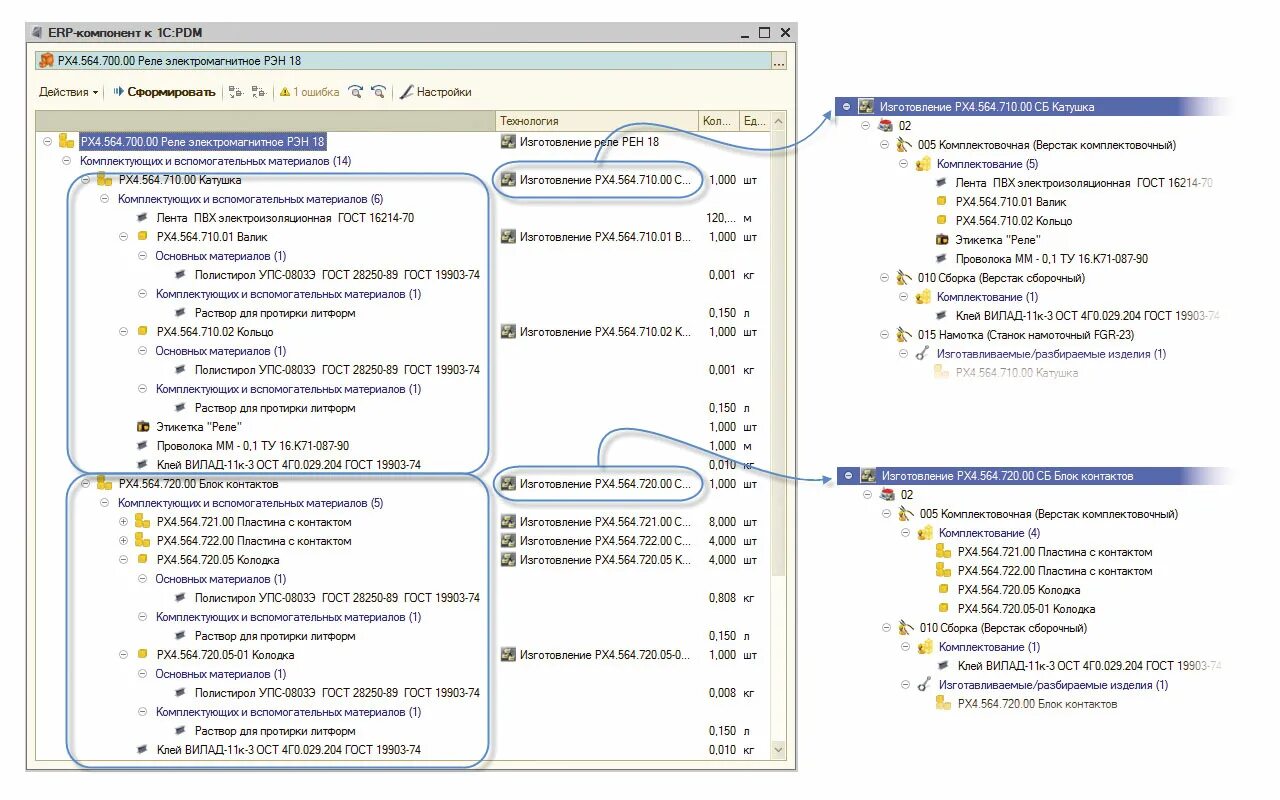The height and width of the screenshot is (800, 1280).
Task: Click the Ед... column header
Action: point(754,121)
